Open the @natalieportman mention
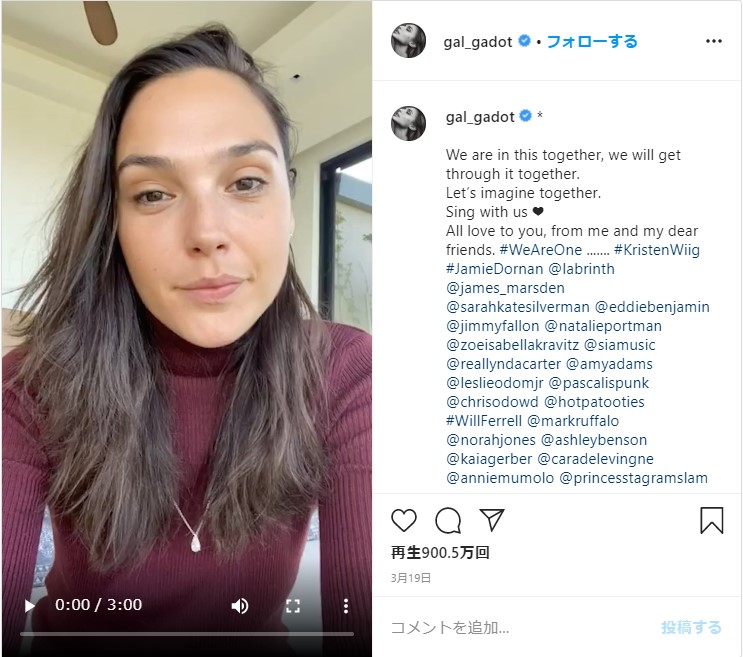 coord(603,326)
